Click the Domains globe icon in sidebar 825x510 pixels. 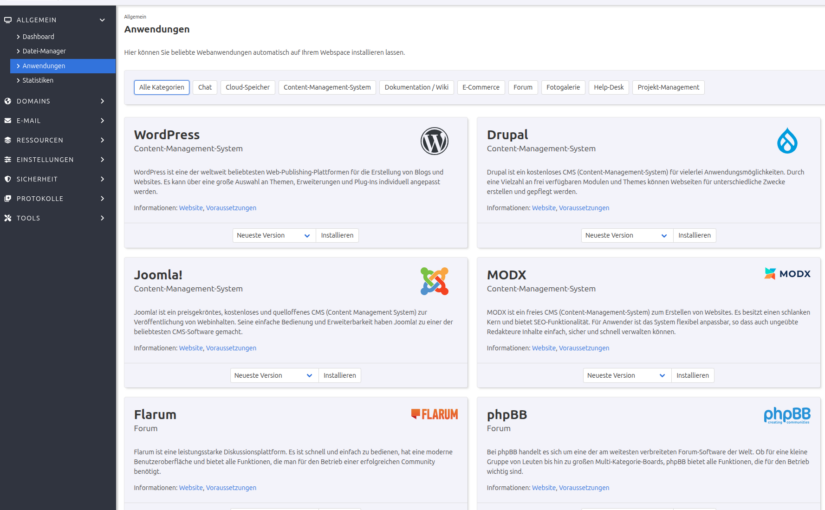coord(8,101)
